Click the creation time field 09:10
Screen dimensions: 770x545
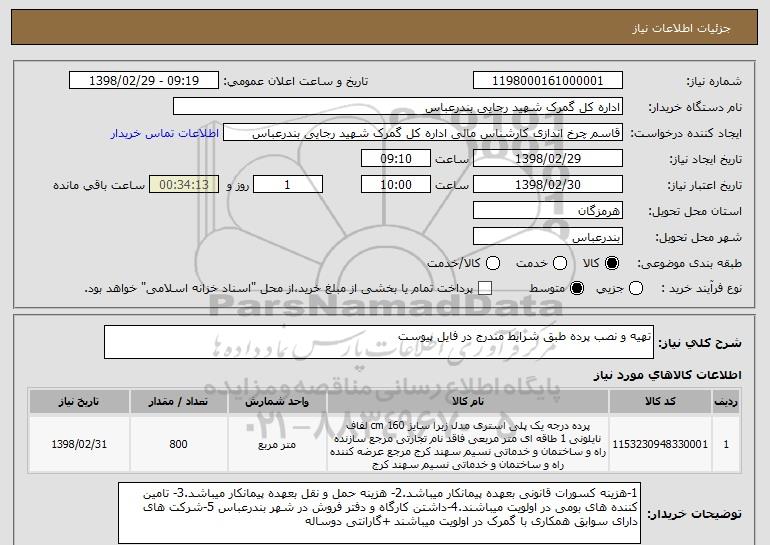pos(396,159)
